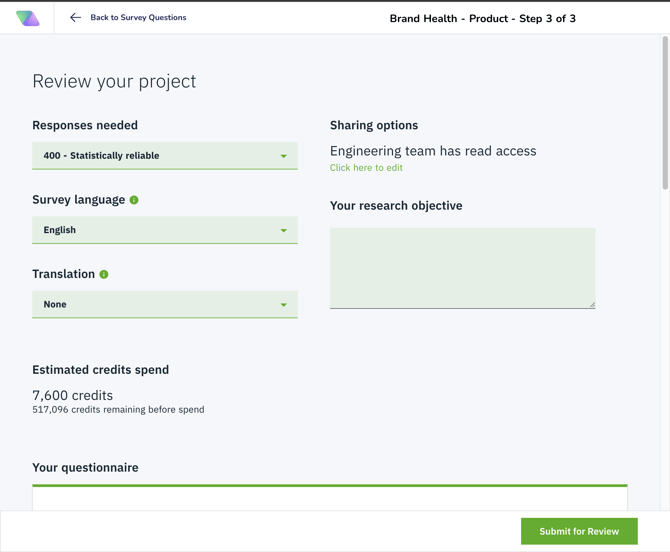Click the caret arrow on the 400 responses selector
The image size is (670, 552).
[x=283, y=156]
